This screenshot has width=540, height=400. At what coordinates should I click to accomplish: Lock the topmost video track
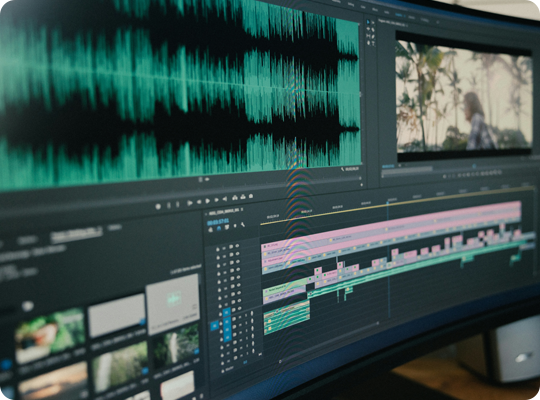tap(218, 248)
